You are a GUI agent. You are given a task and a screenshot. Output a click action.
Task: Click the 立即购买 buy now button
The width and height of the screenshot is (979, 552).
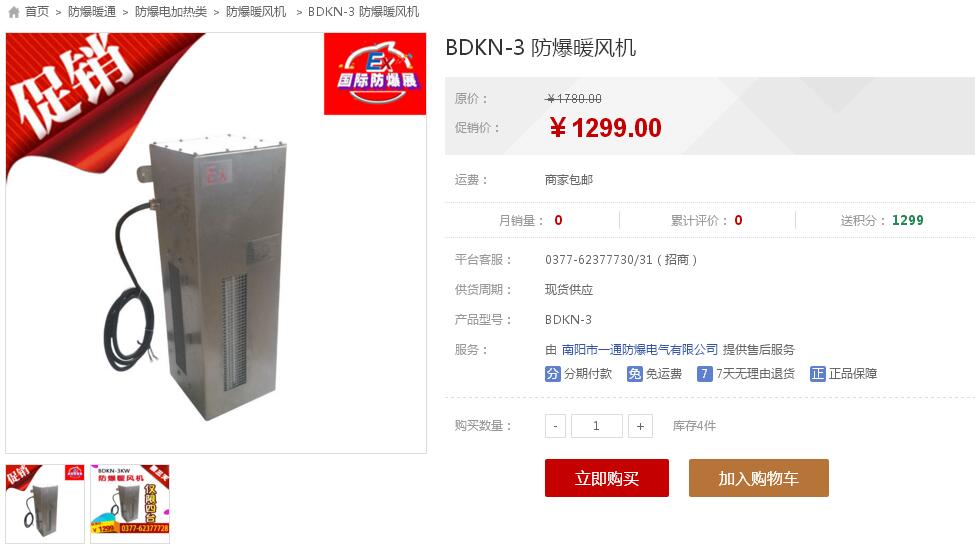[606, 478]
